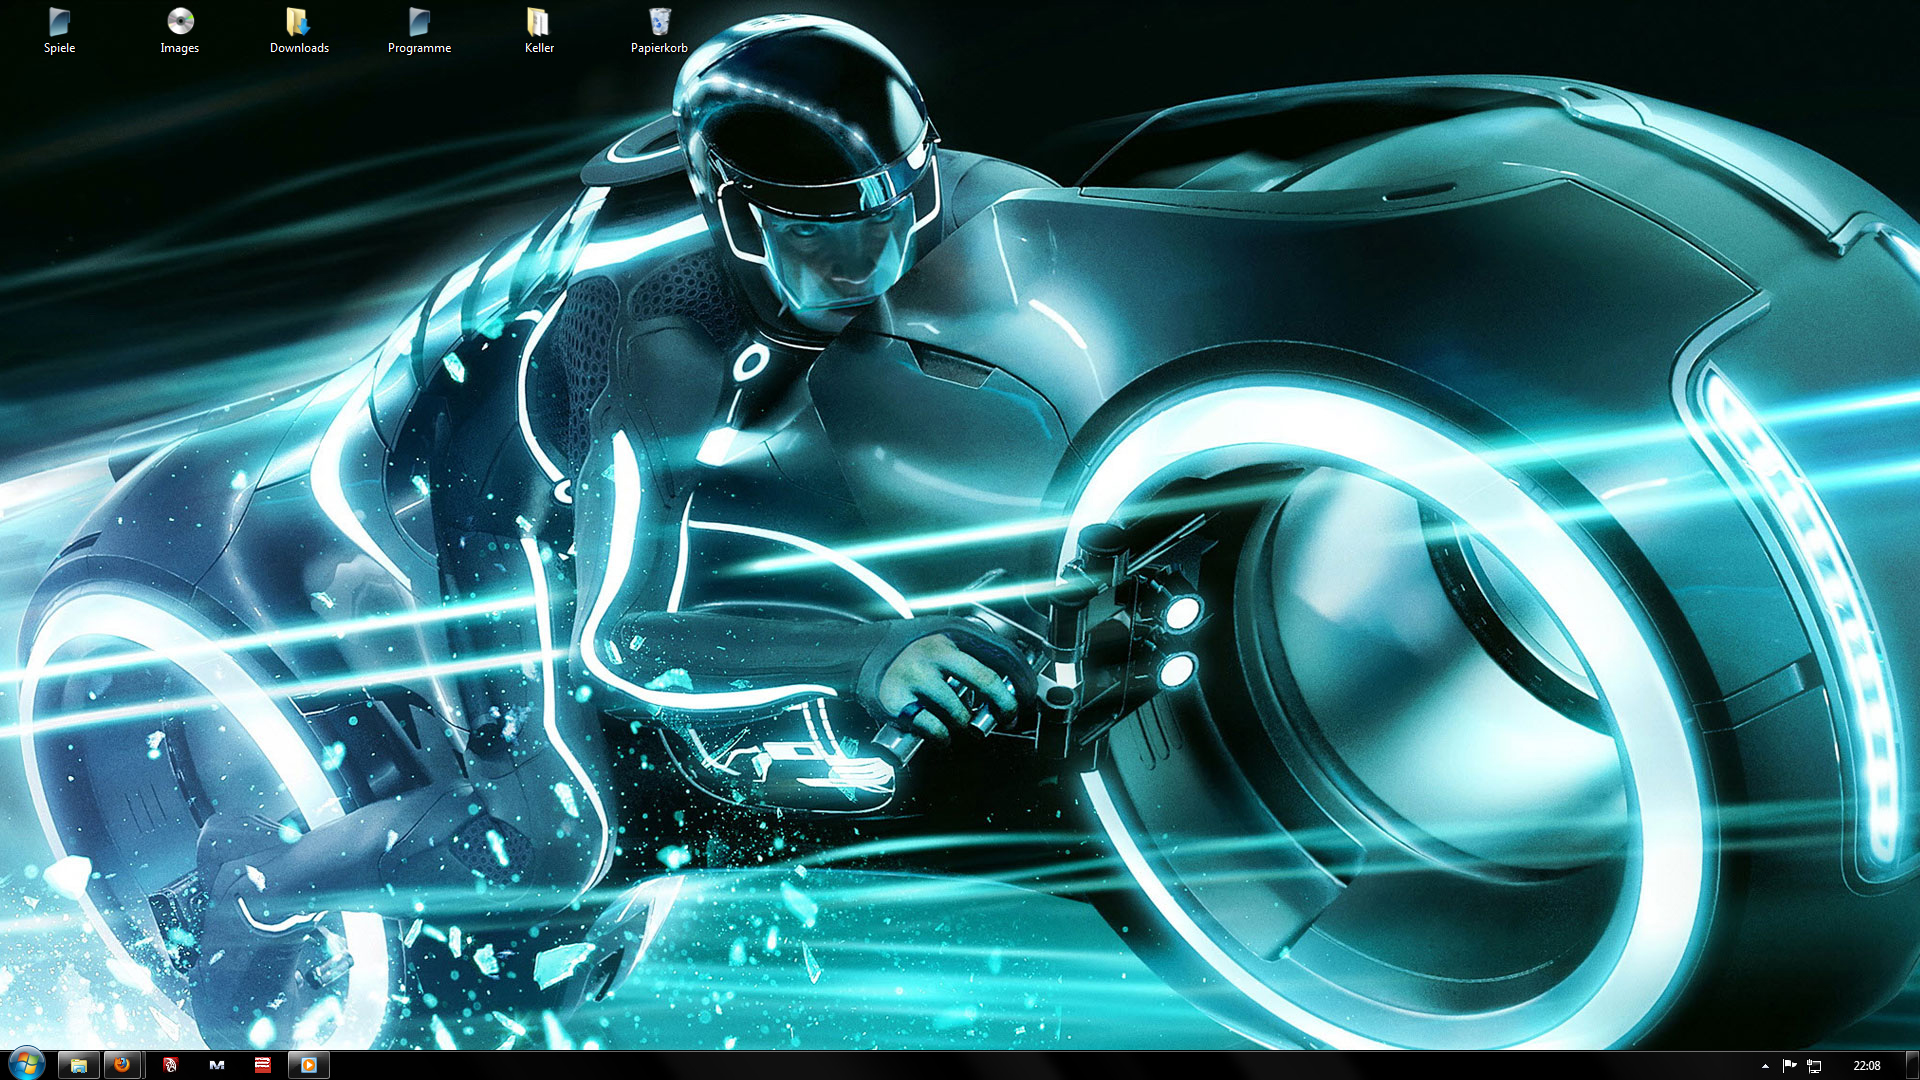Open the Windows Start menu orb
Image resolution: width=1920 pixels, height=1080 pixels.
pos(26,1064)
